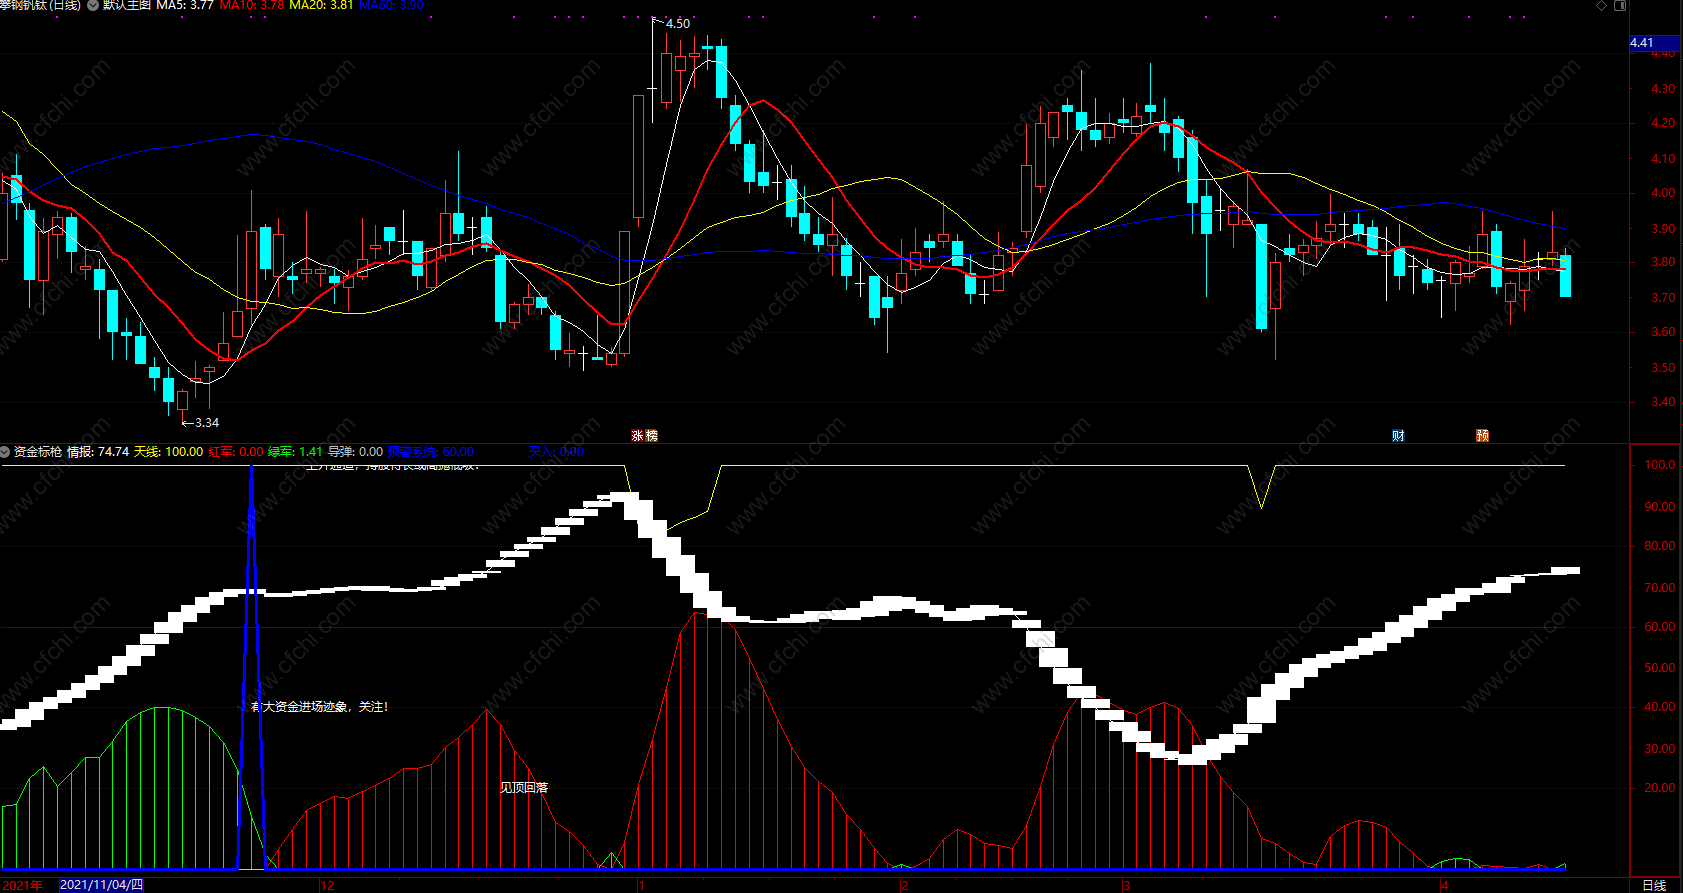
Task: Open the 资金标枪 indicator dropdown arrow
Action: [x=5, y=452]
